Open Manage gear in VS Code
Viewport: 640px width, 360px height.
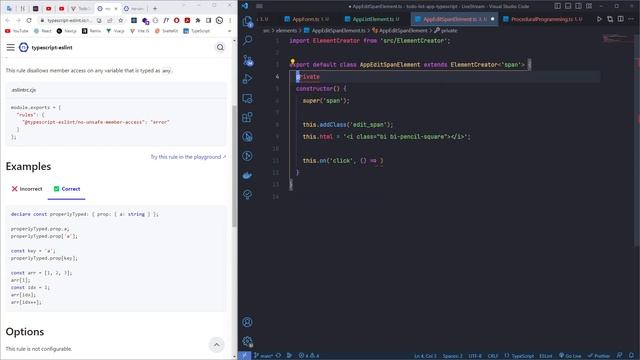(x=247, y=341)
